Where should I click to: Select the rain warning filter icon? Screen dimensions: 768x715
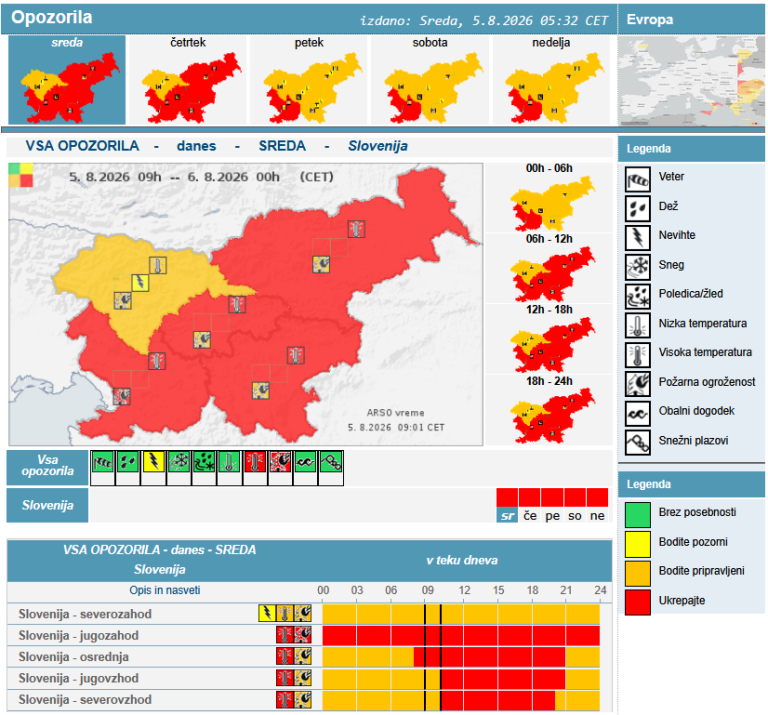[x=128, y=462]
